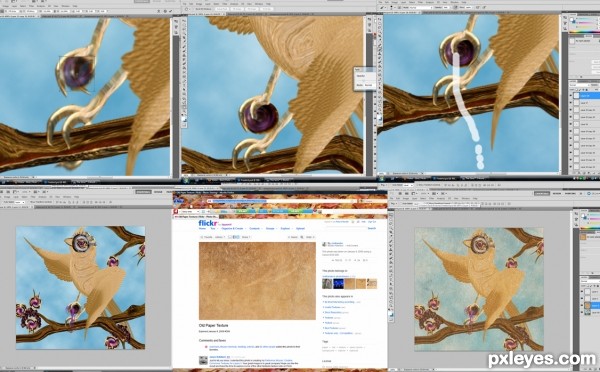Open the File menu in top-right Photoshop window
This screenshot has width=600, height=372.
[x=380, y=2]
